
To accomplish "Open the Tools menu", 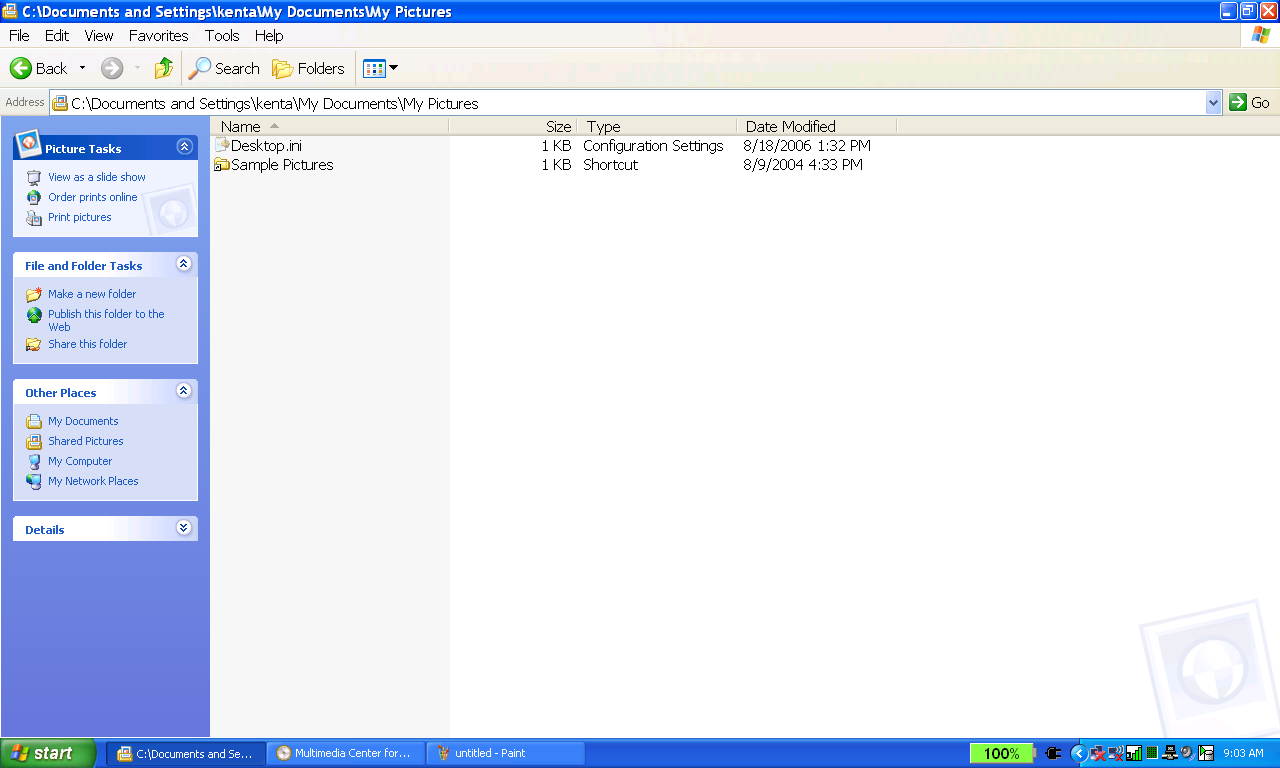I will (222, 35).
